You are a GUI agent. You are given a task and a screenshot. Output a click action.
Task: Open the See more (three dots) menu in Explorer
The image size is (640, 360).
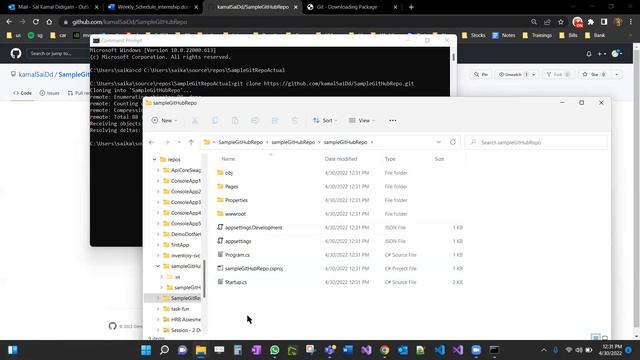[x=393, y=120]
